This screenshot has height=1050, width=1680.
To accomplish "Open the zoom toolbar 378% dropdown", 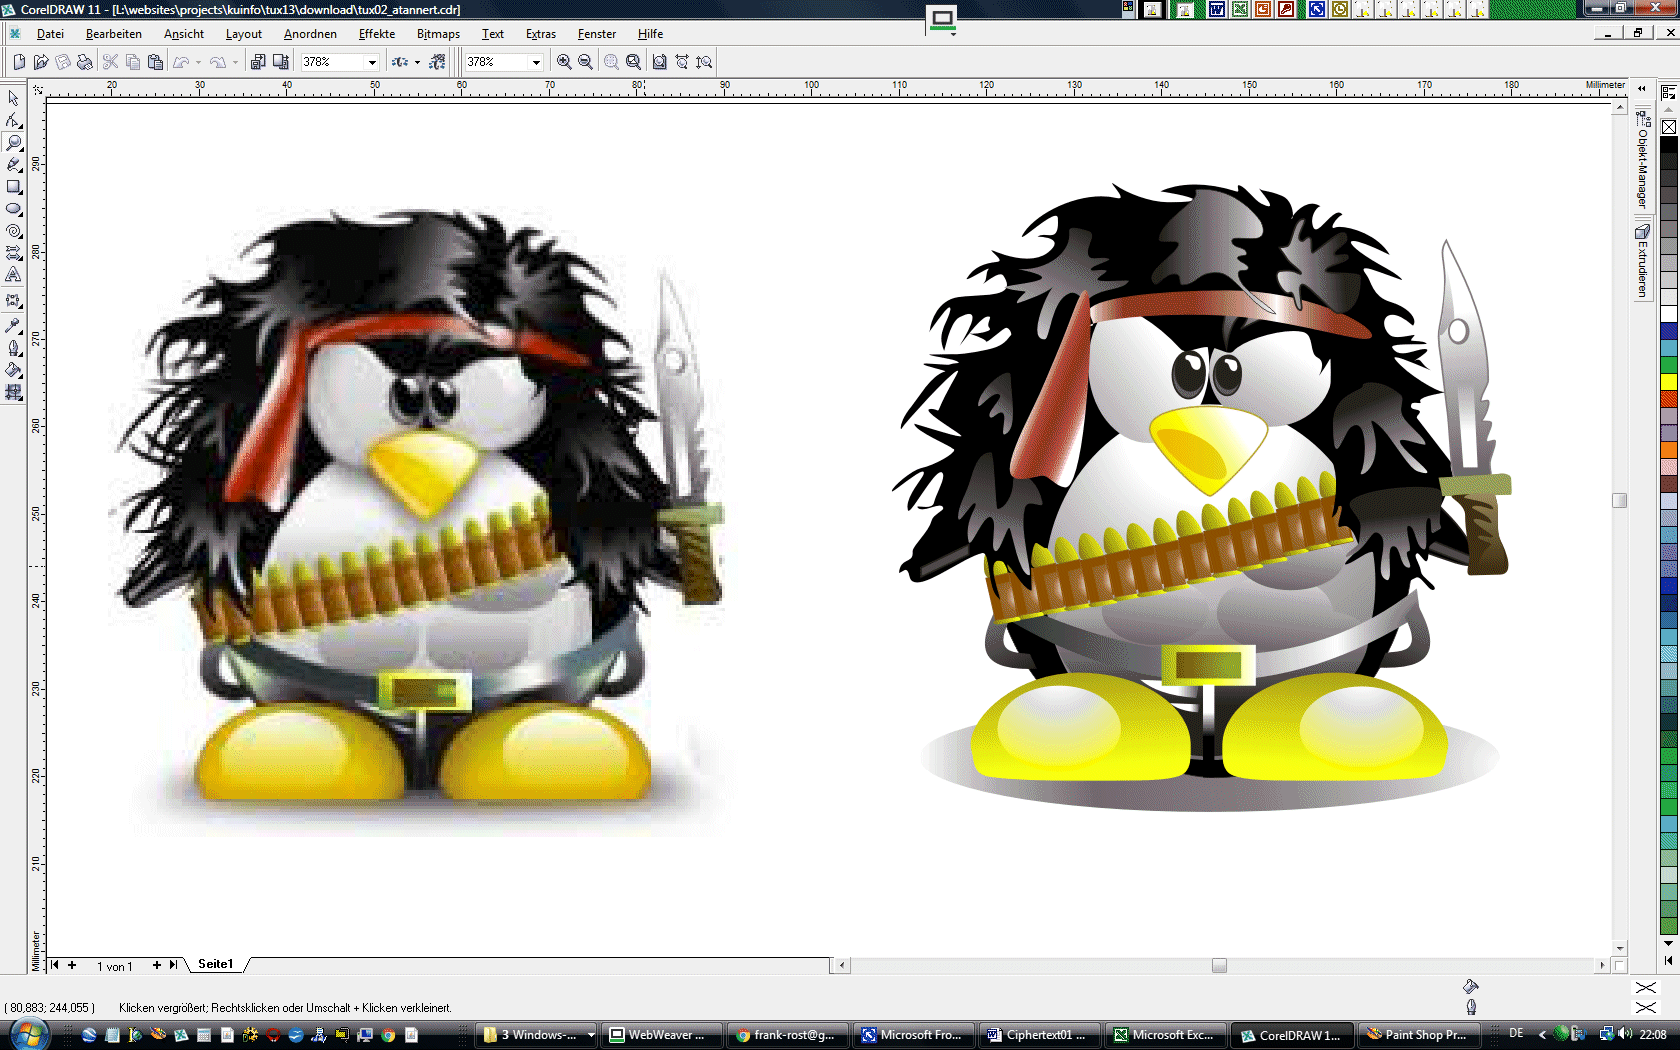I will [536, 62].
